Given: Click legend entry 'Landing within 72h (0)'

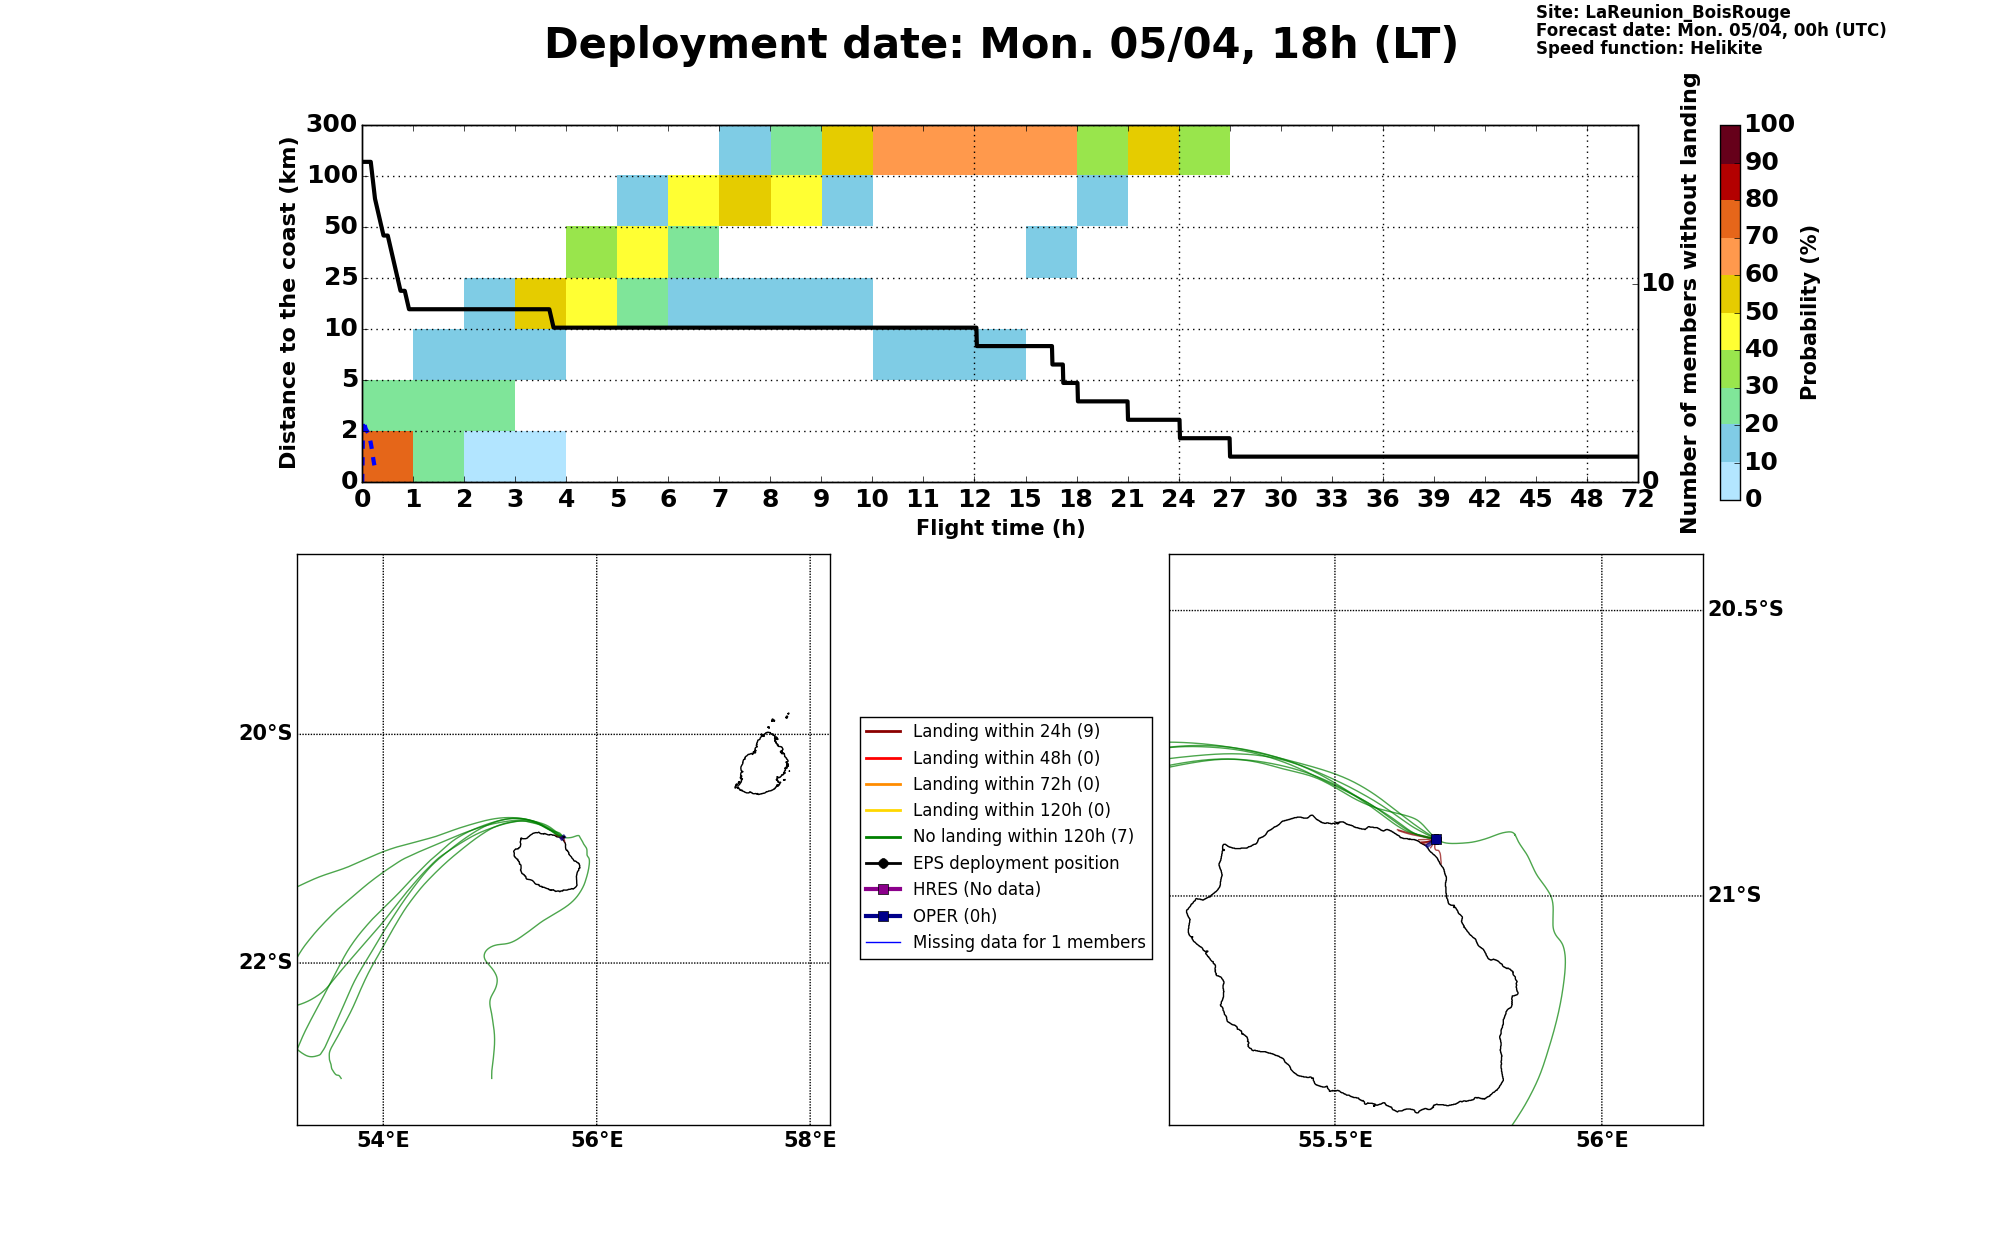Looking at the screenshot, I should [1006, 784].
